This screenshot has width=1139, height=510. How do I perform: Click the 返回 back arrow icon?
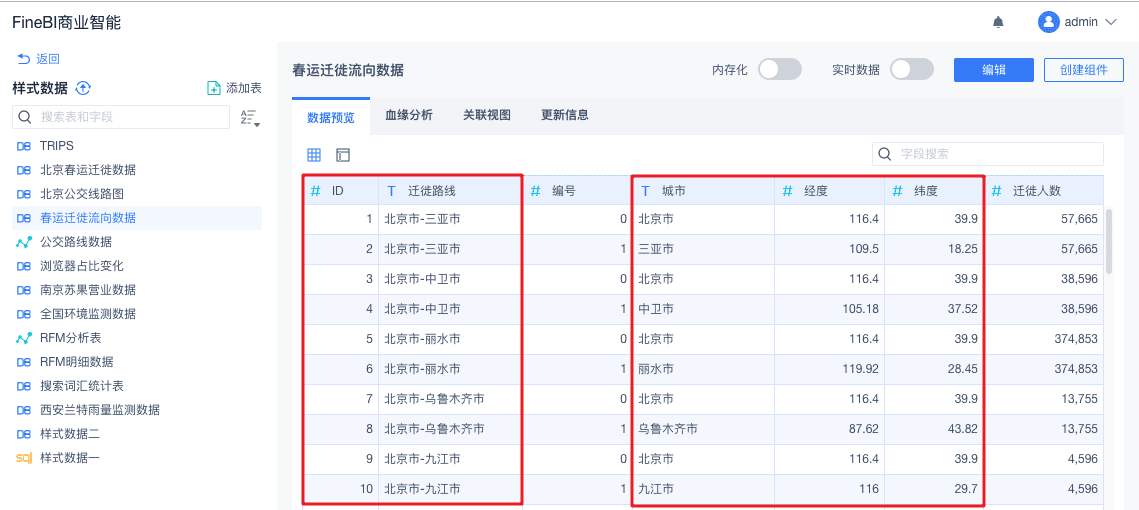23,59
